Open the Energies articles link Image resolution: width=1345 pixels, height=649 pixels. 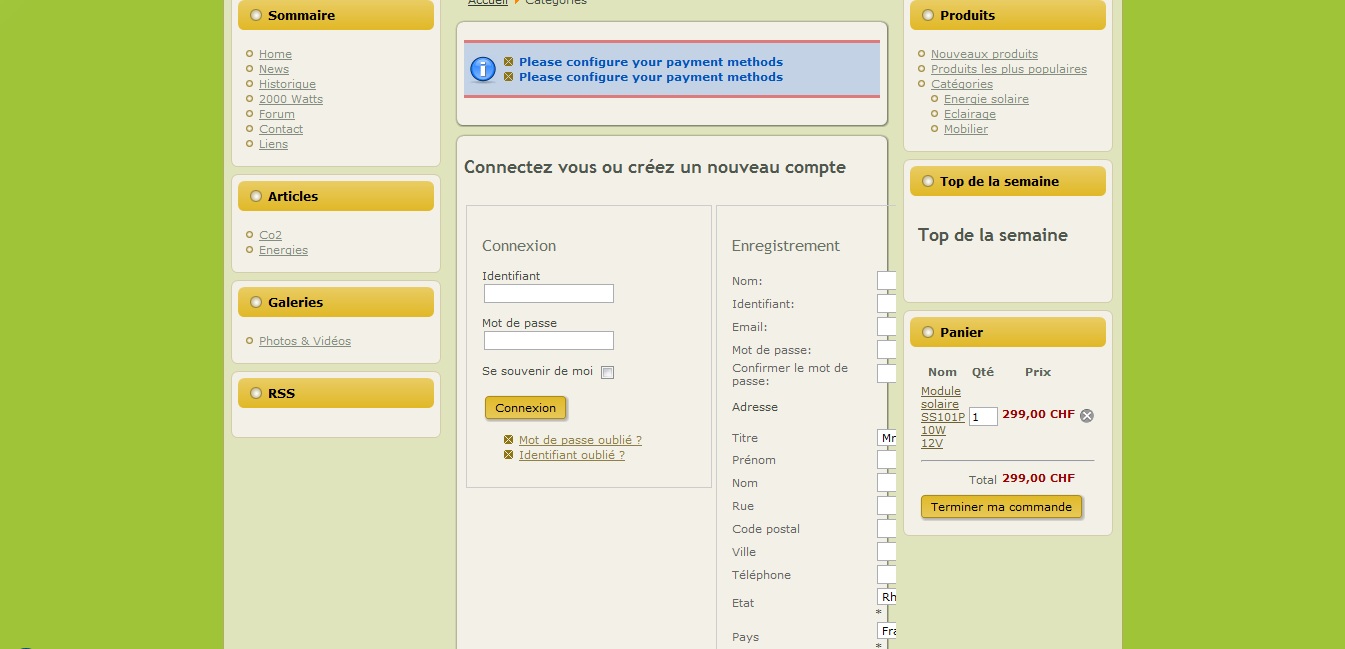pos(283,250)
